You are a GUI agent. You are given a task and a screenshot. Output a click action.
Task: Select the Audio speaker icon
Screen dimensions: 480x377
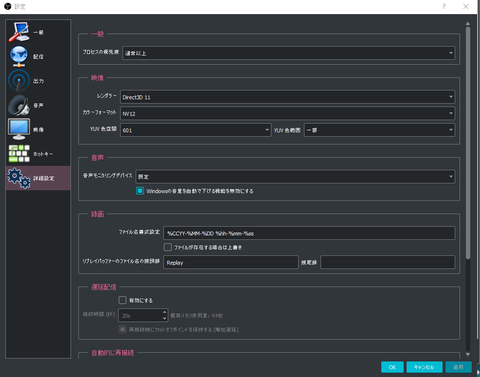point(19,105)
